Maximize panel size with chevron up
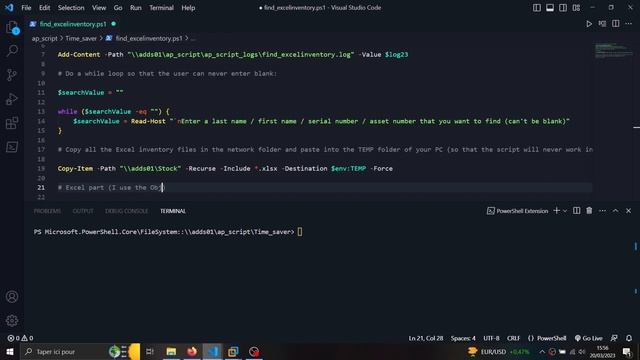Image resolution: width=640 pixels, height=360 pixels. pyautogui.click(x=616, y=211)
